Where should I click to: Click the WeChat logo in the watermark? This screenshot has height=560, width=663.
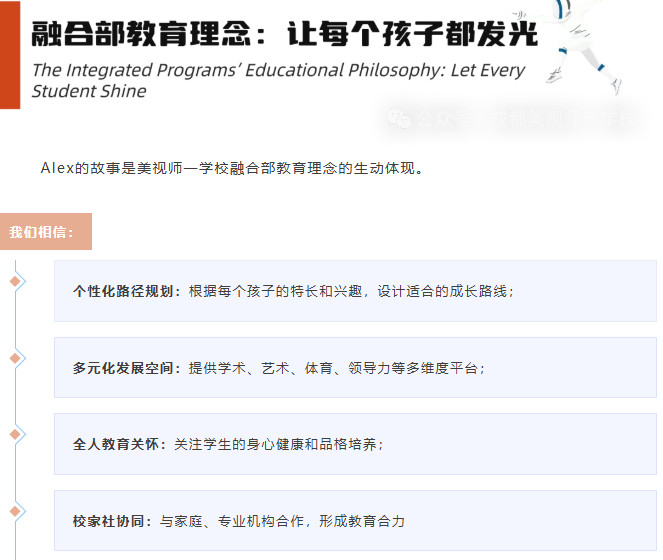[400, 119]
